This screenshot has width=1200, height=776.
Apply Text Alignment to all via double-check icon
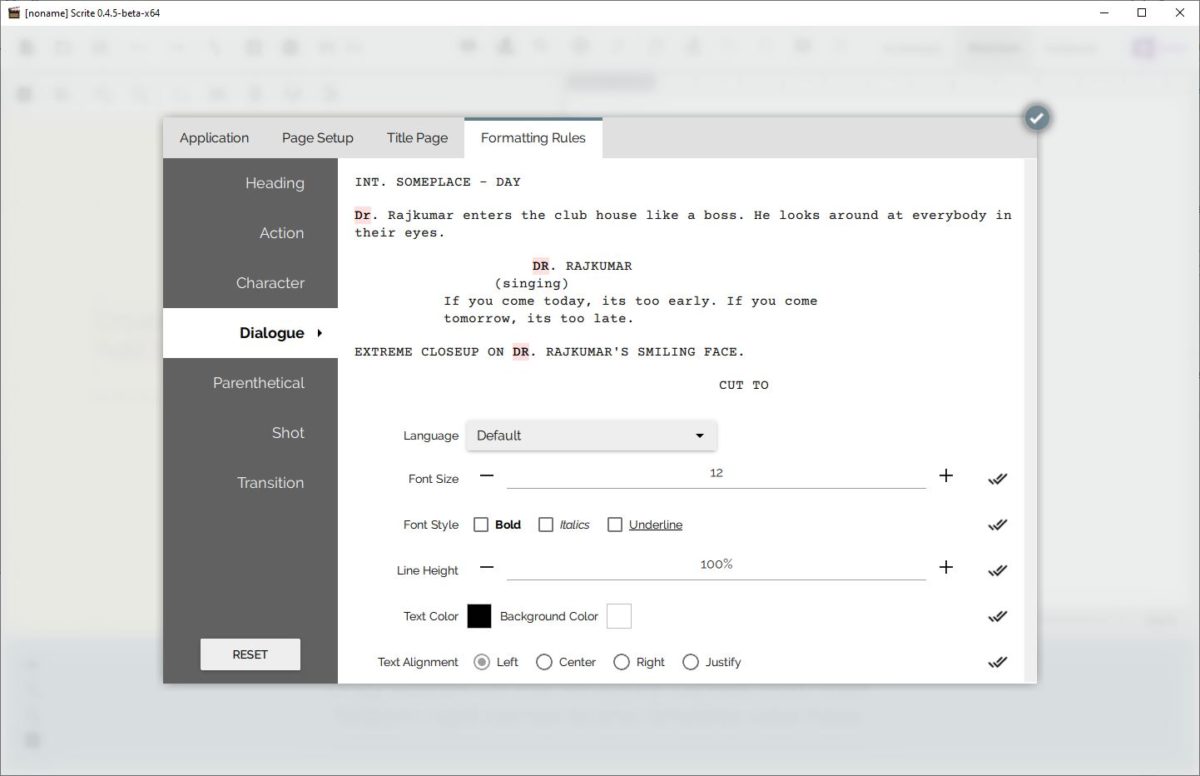click(x=997, y=662)
